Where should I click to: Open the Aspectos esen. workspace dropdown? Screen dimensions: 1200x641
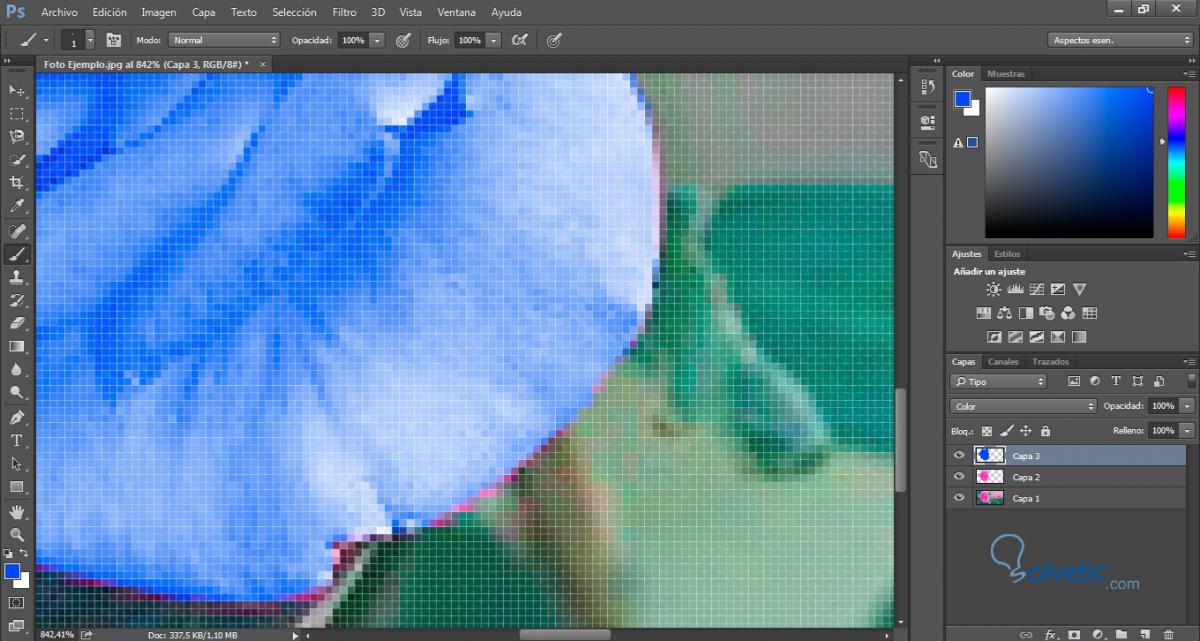(x=1120, y=40)
